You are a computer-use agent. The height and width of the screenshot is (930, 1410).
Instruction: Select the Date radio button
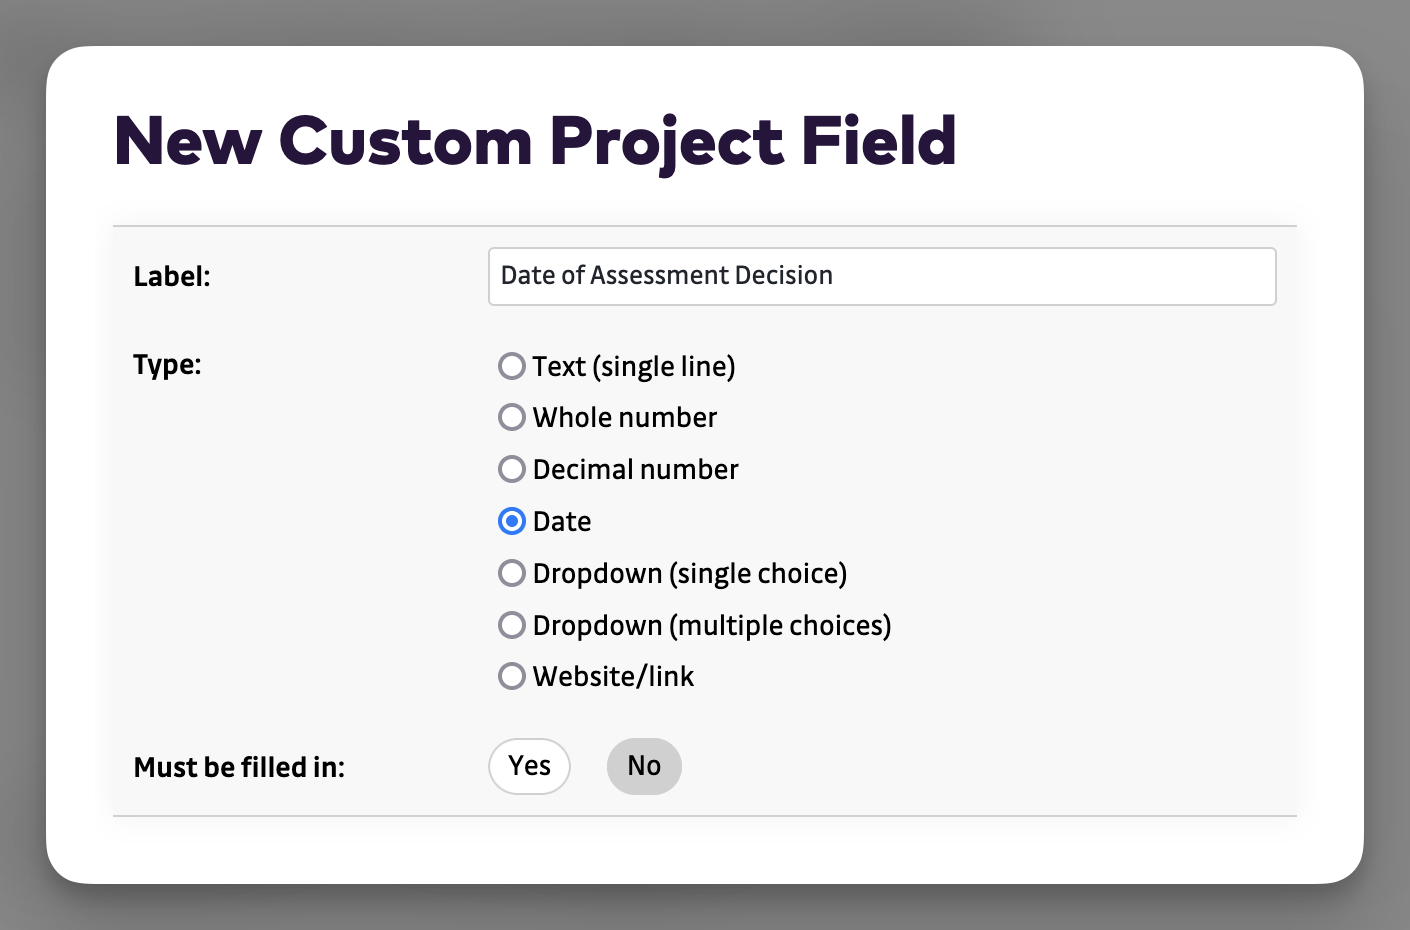click(x=511, y=521)
